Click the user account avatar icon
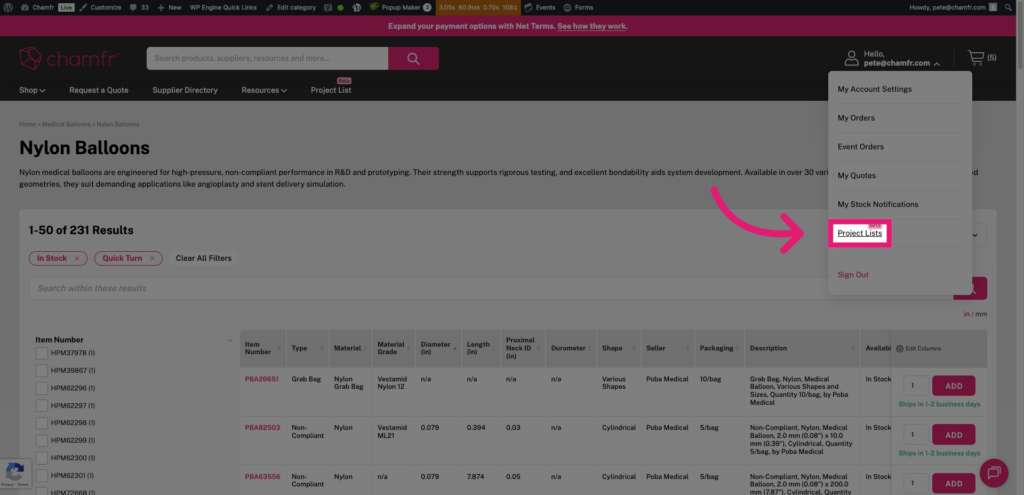This screenshot has width=1024, height=495. pos(852,57)
